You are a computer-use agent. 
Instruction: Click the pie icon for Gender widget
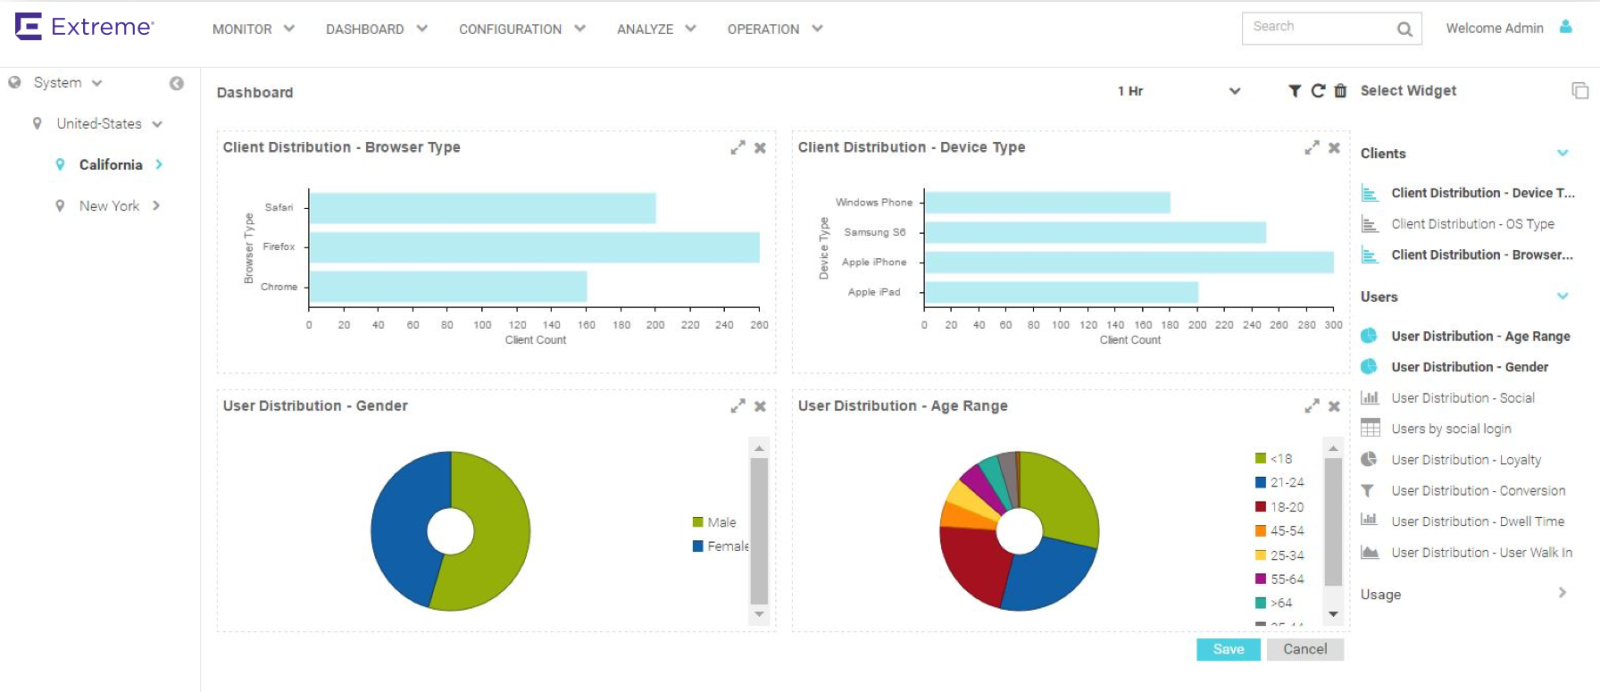click(1369, 367)
